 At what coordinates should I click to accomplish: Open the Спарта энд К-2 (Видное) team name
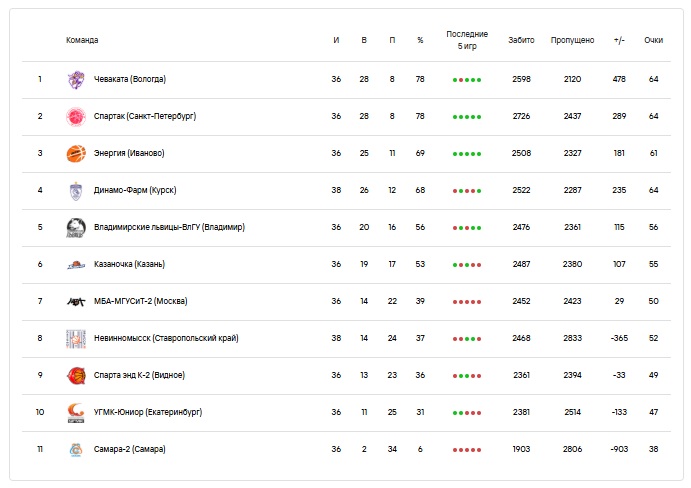pos(139,376)
